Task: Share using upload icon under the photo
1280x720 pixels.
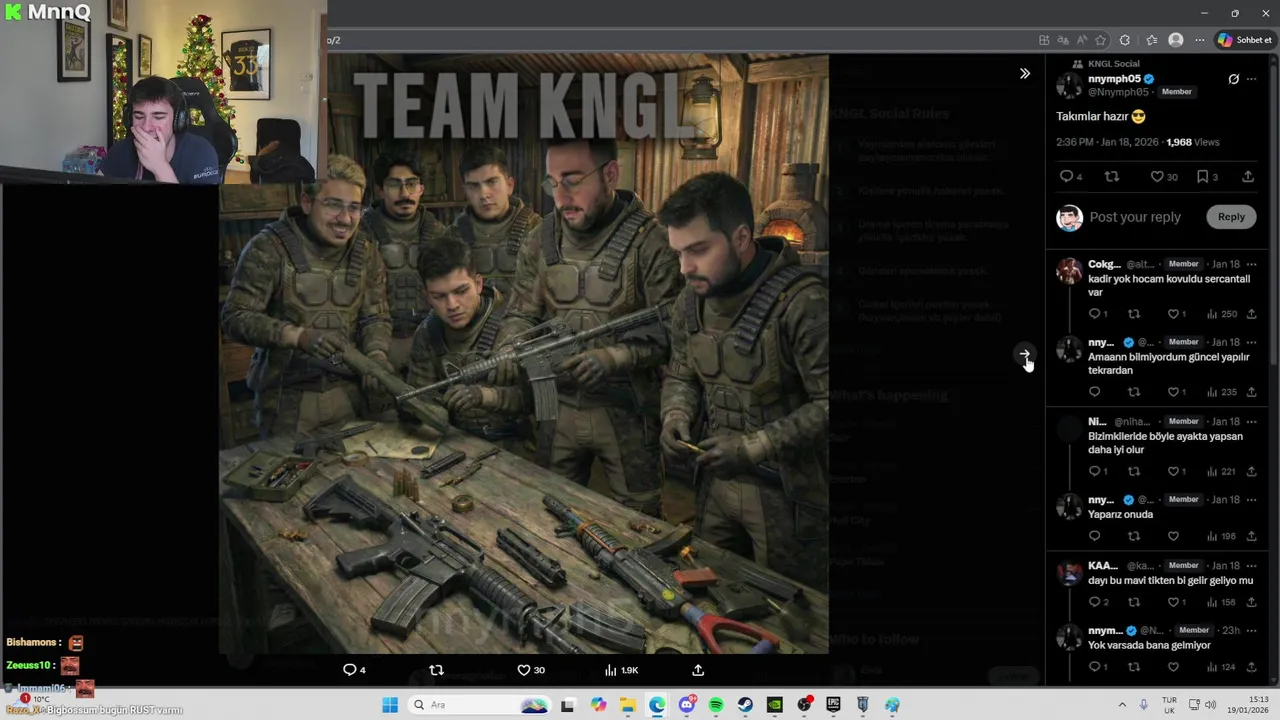Action: (698, 670)
